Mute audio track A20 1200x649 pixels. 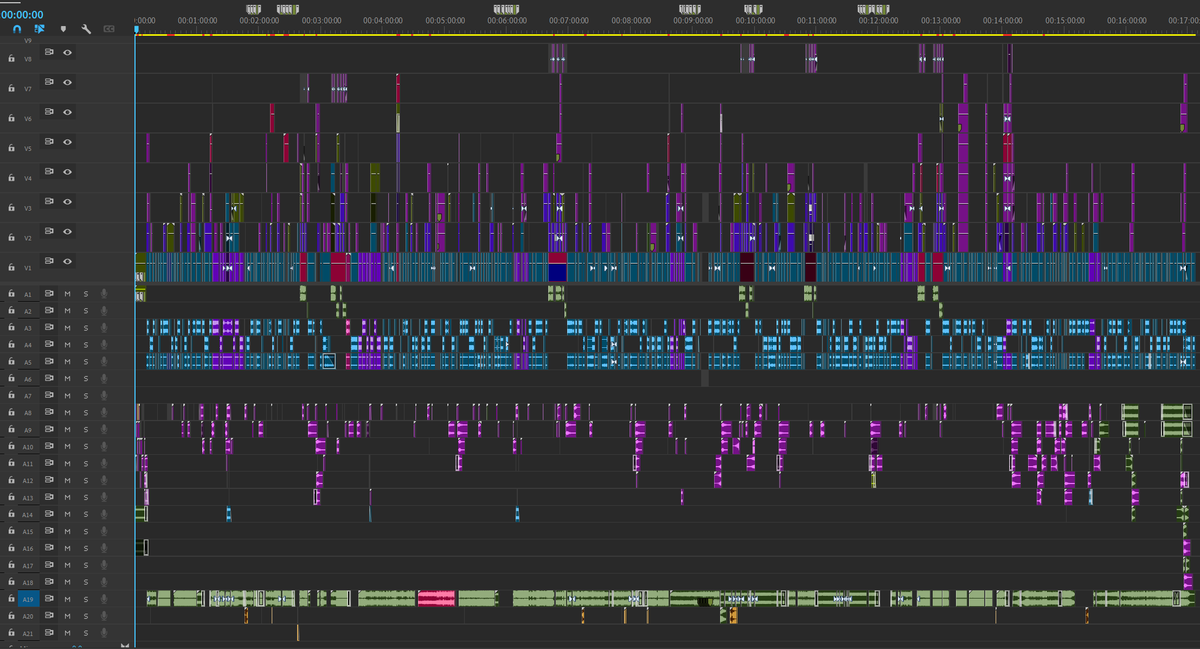(67, 616)
